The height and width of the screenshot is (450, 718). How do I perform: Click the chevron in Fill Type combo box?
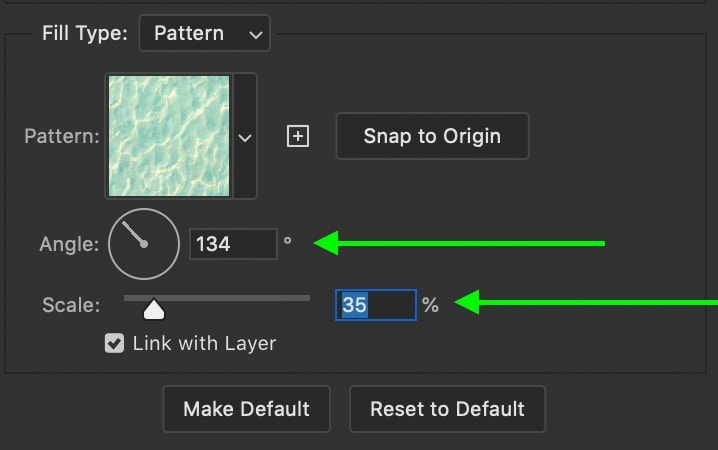click(x=256, y=34)
